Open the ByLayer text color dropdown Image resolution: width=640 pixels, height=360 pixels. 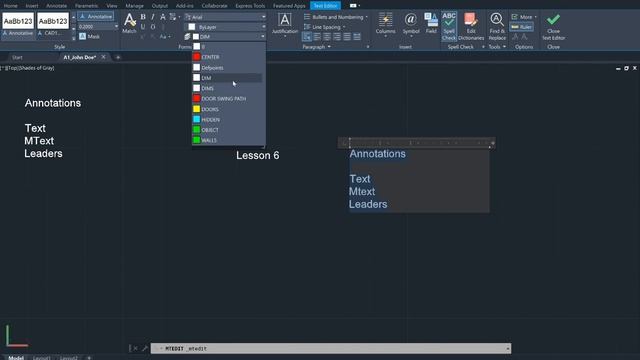click(x=225, y=27)
